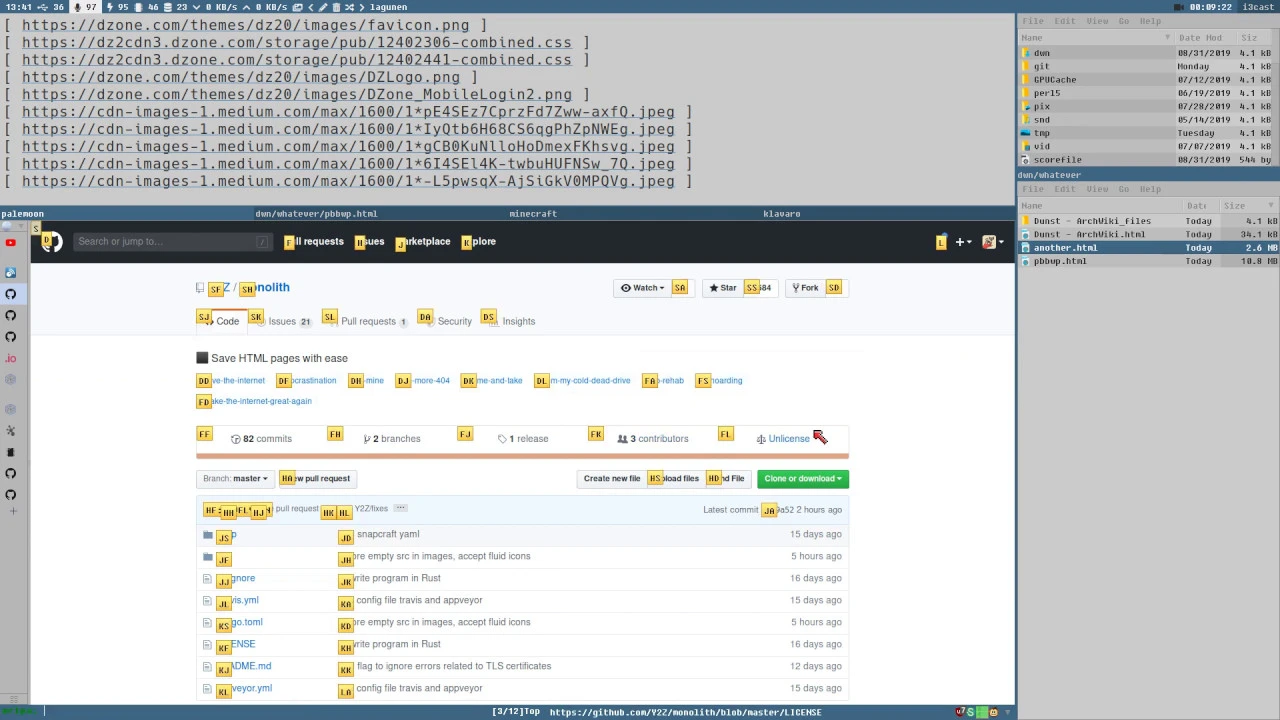1280x720 pixels.
Task: Click the dwn folder icon in file manager
Action: point(1026,53)
